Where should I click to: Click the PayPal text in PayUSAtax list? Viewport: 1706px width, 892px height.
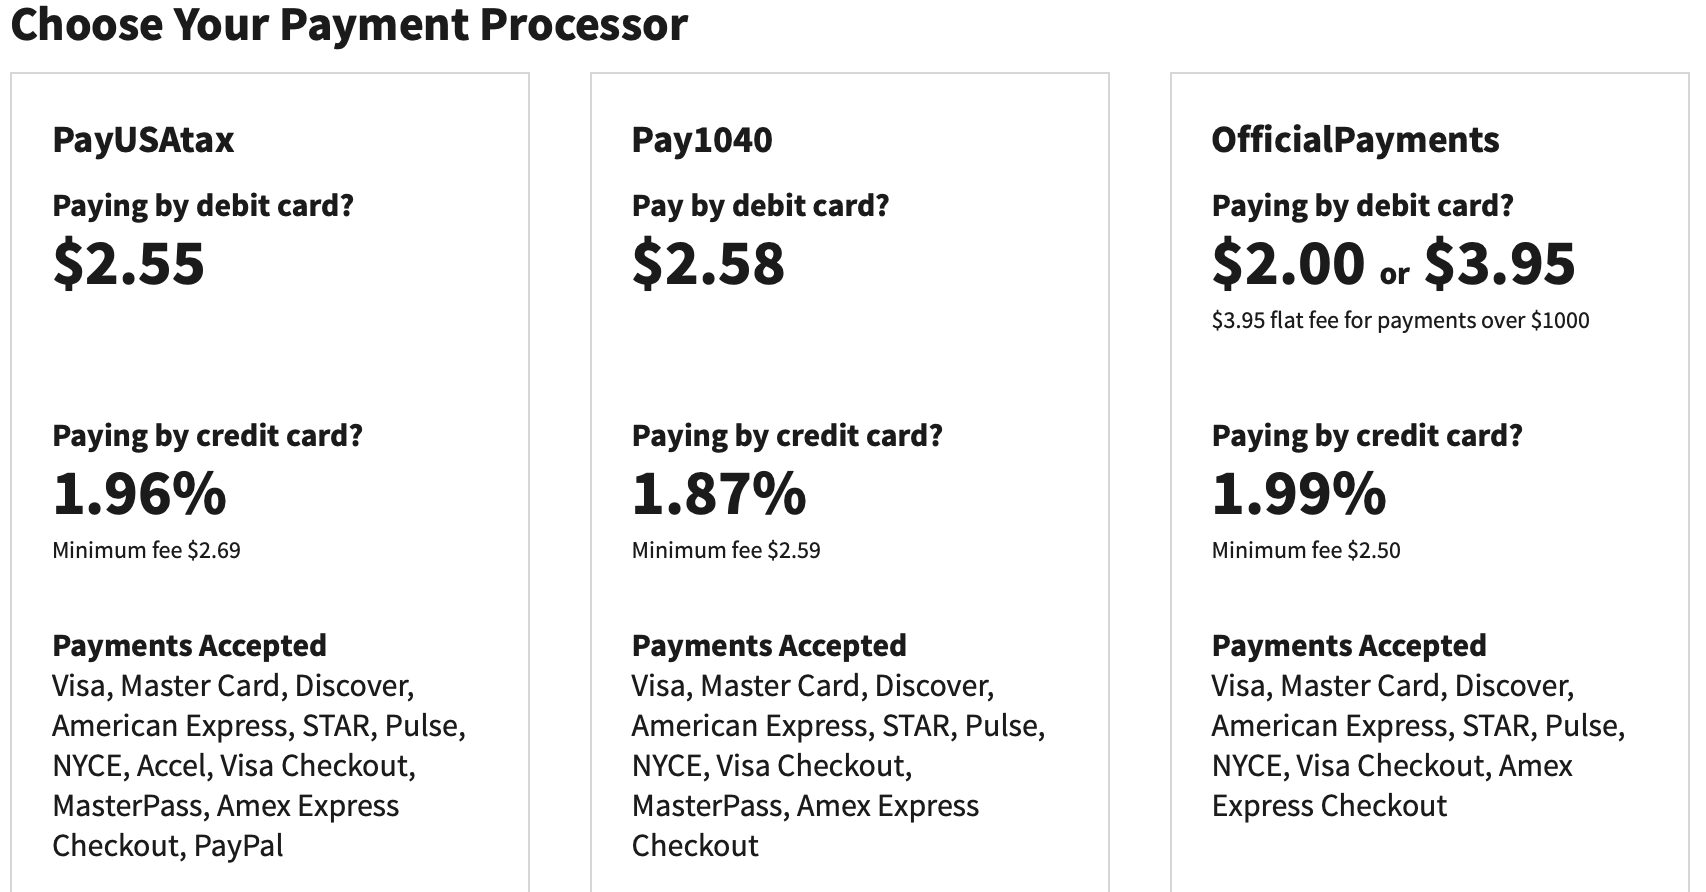(238, 846)
